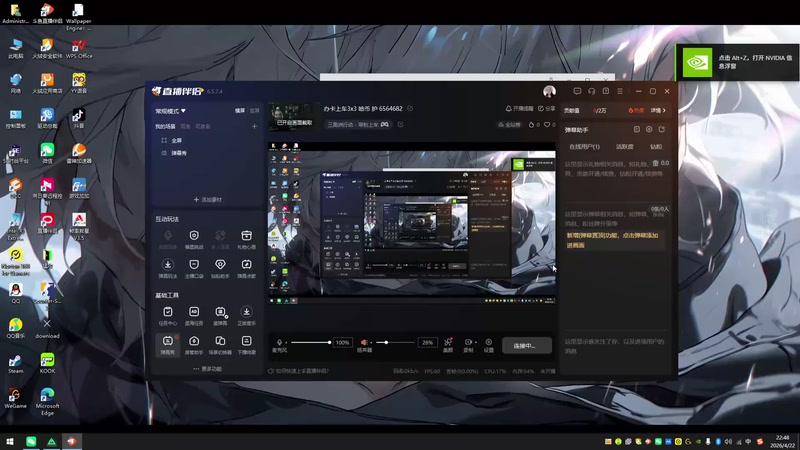
Task: Click the microphone 100% value field
Action: coord(342,342)
